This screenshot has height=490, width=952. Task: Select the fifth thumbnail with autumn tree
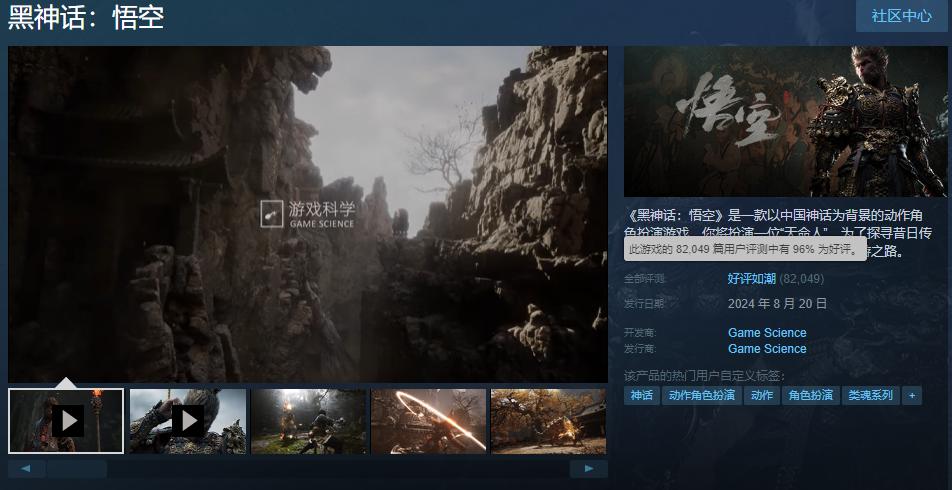[x=548, y=421]
